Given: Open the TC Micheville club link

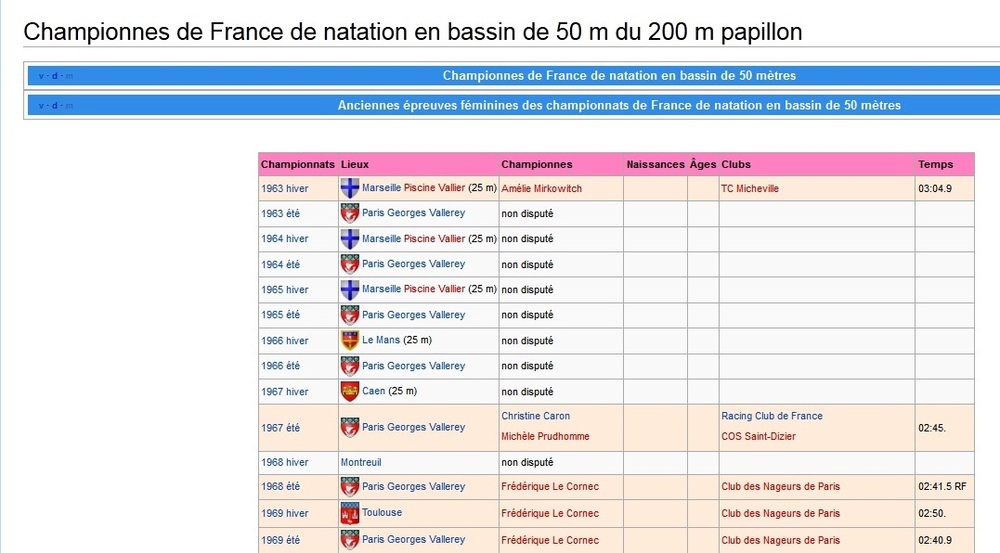Looking at the screenshot, I should coord(749,188).
